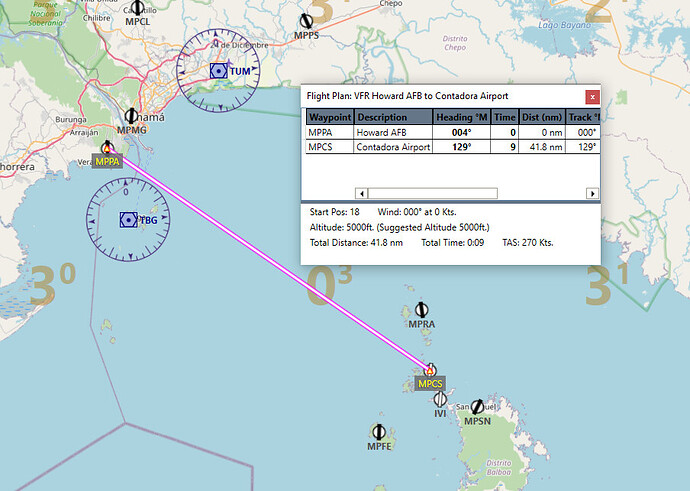Click the Waypoint column header

[x=330, y=117]
